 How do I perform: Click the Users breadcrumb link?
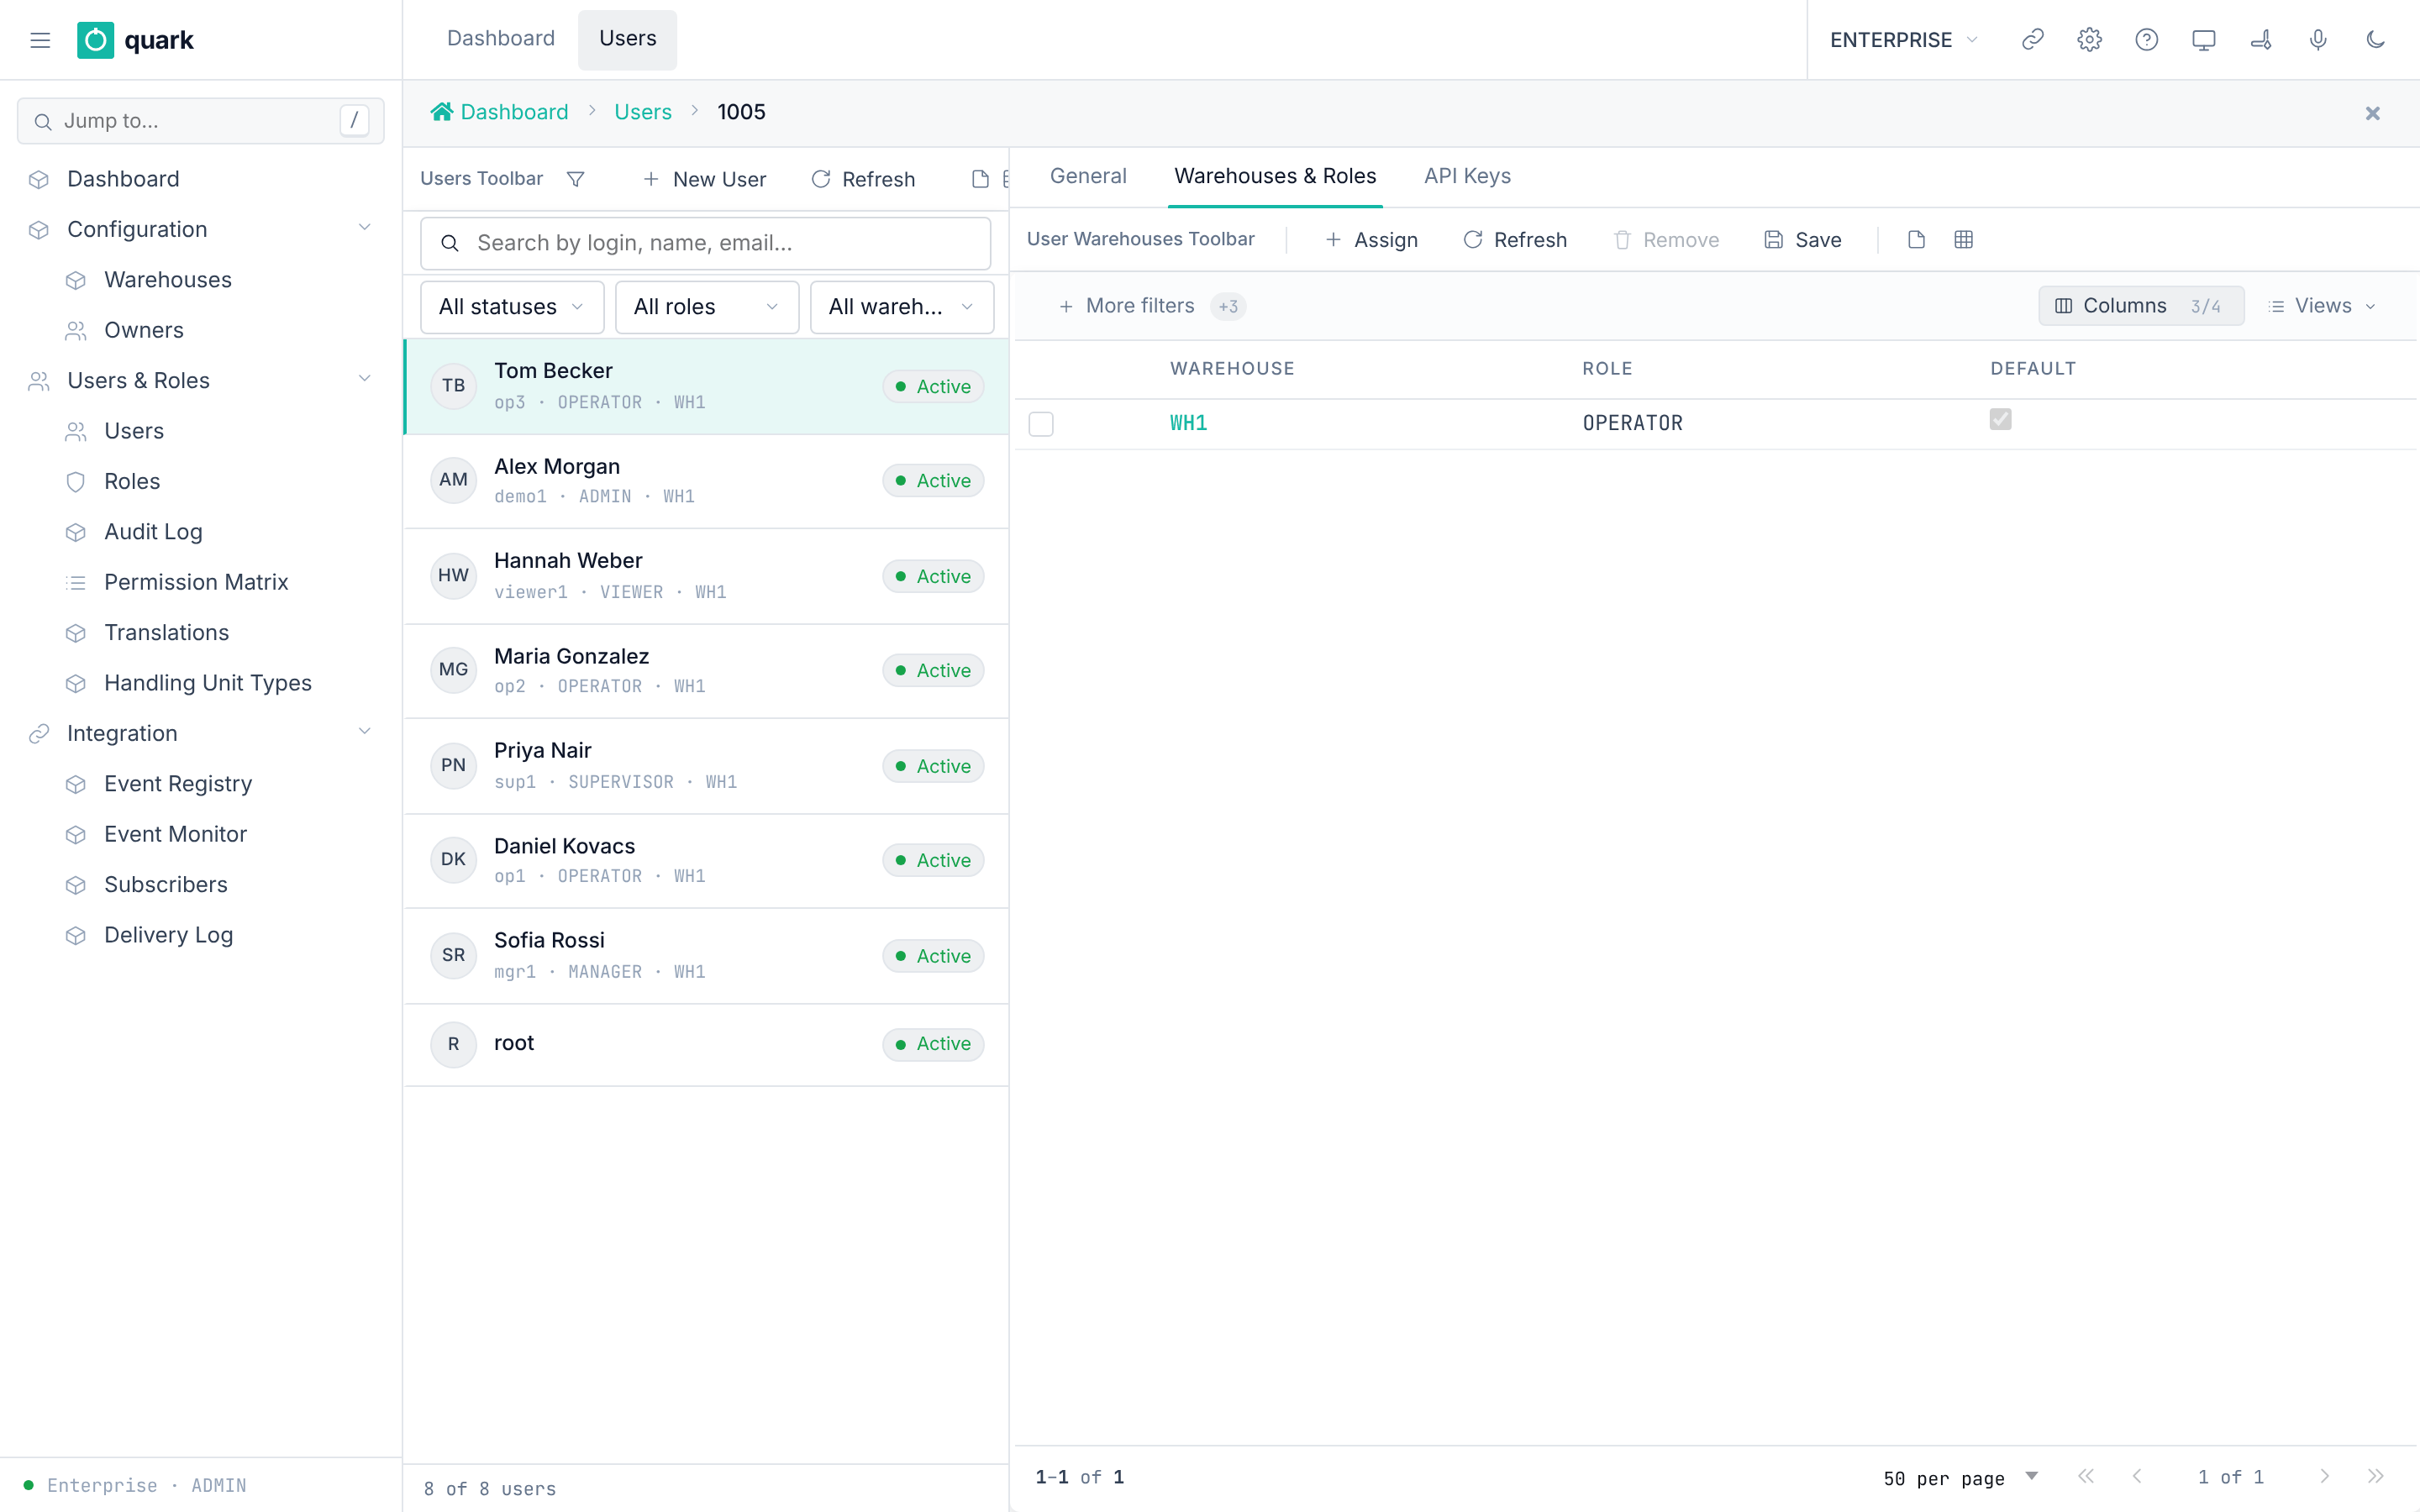(643, 112)
